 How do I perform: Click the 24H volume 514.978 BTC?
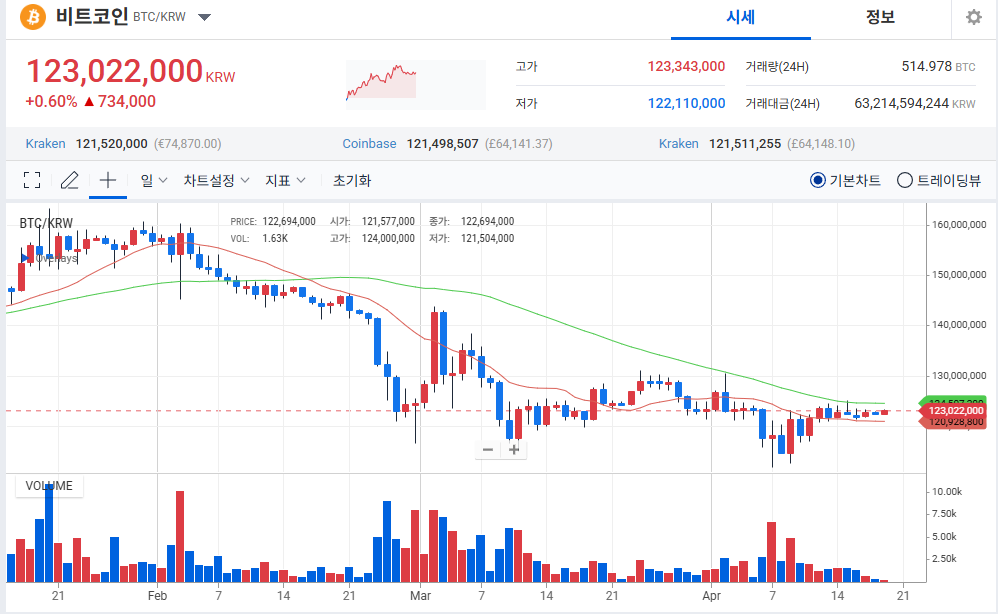click(938, 66)
